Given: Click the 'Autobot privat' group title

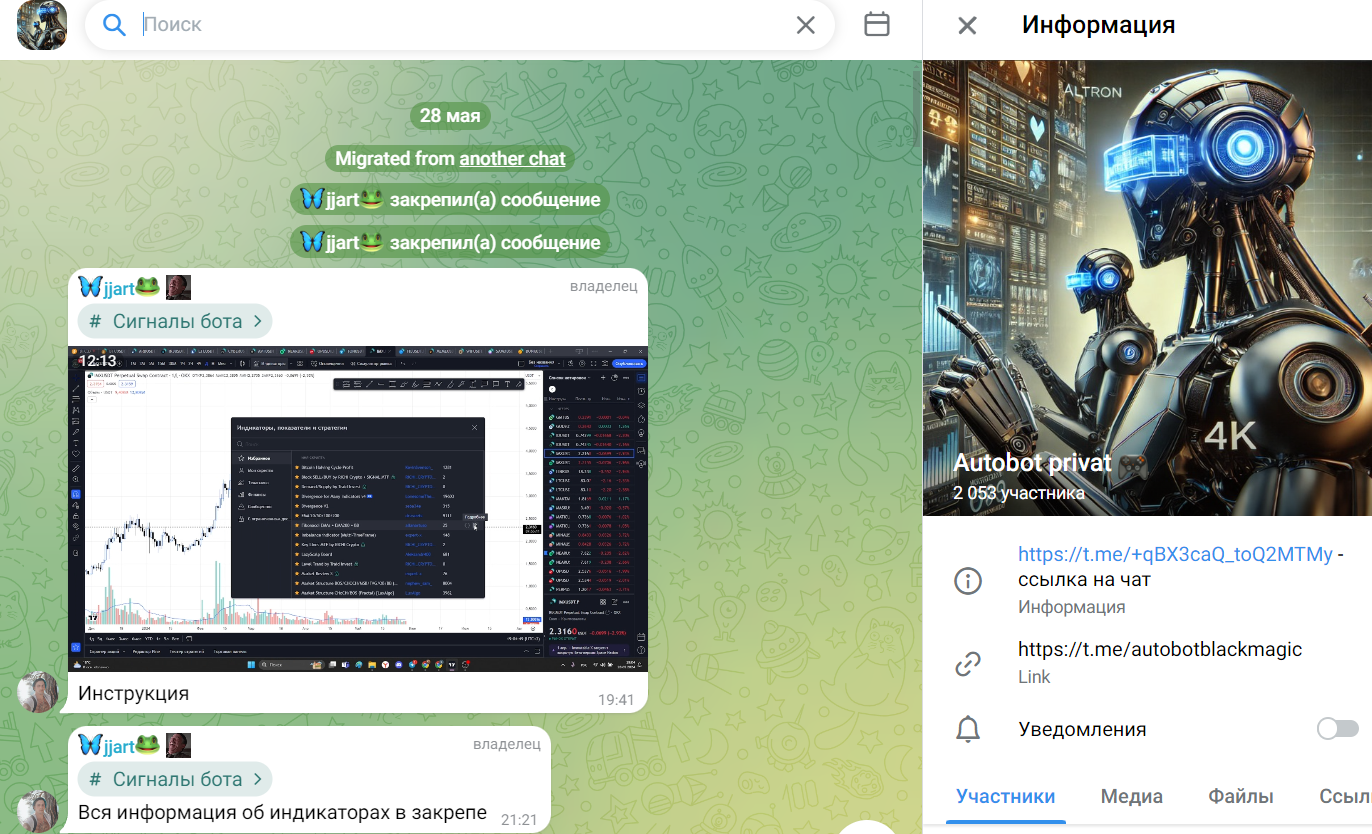Looking at the screenshot, I should [x=1032, y=463].
